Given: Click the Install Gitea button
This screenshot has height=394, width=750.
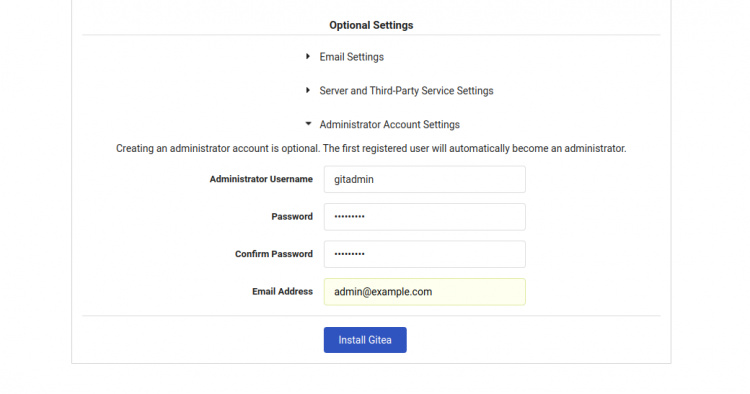Looking at the screenshot, I should 365,340.
